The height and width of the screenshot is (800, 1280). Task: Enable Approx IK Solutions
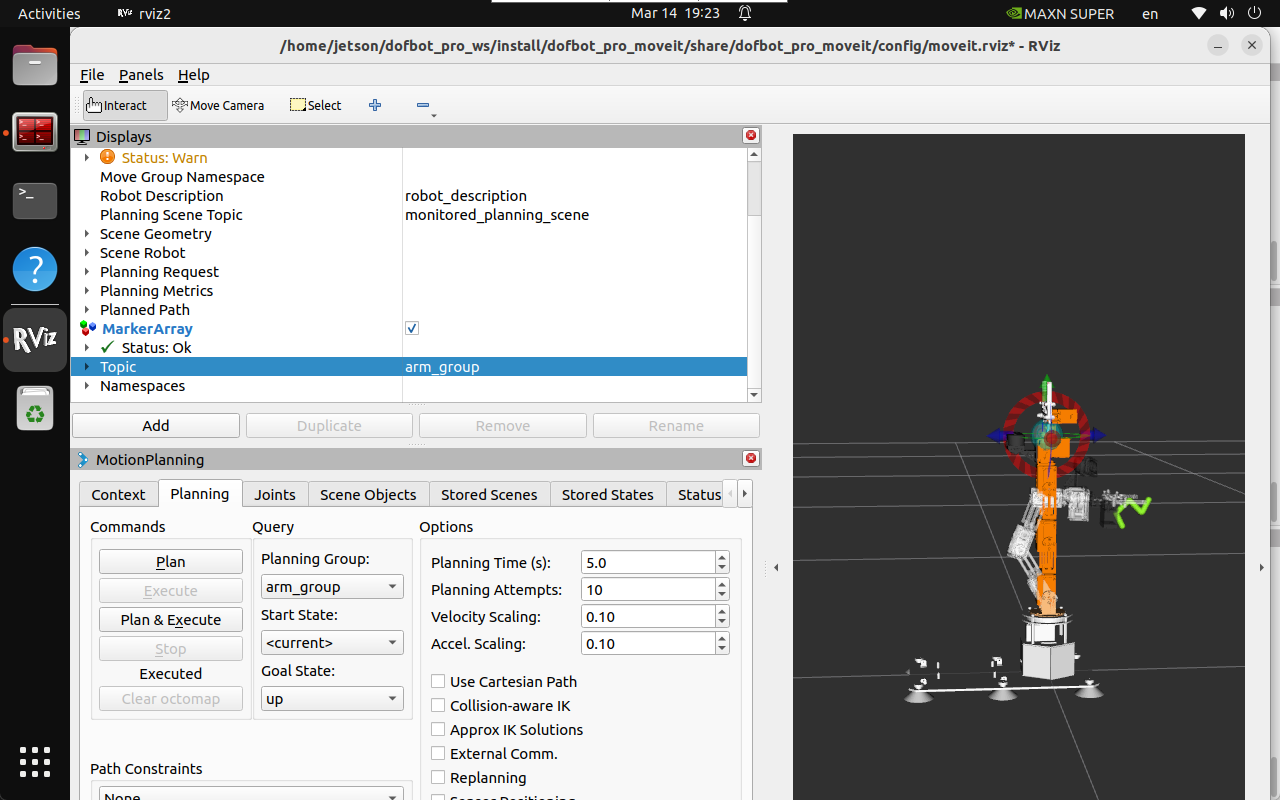(x=438, y=729)
